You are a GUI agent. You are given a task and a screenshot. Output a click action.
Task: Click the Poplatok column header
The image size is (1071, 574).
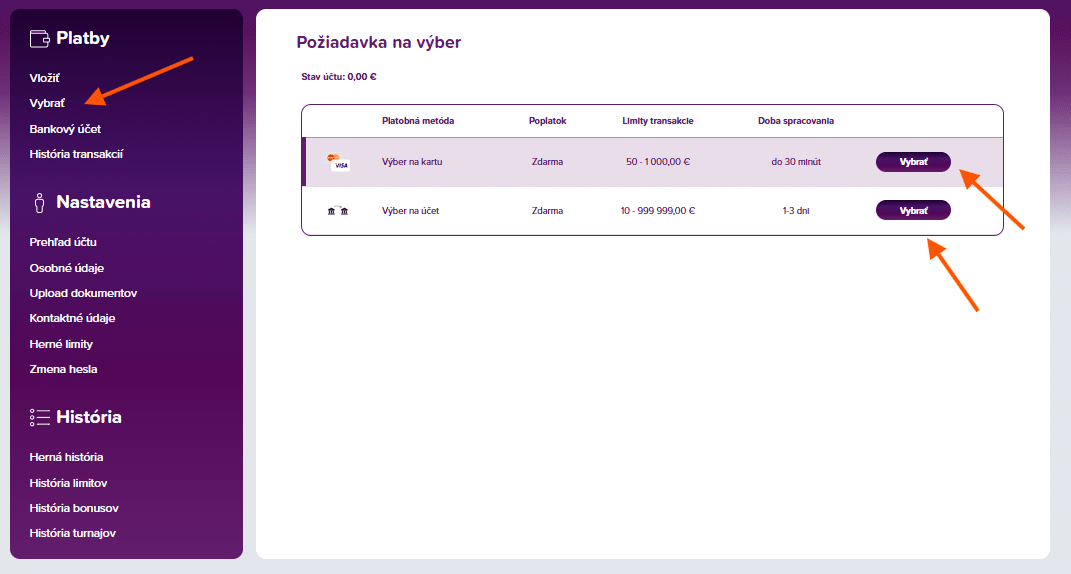(547, 121)
